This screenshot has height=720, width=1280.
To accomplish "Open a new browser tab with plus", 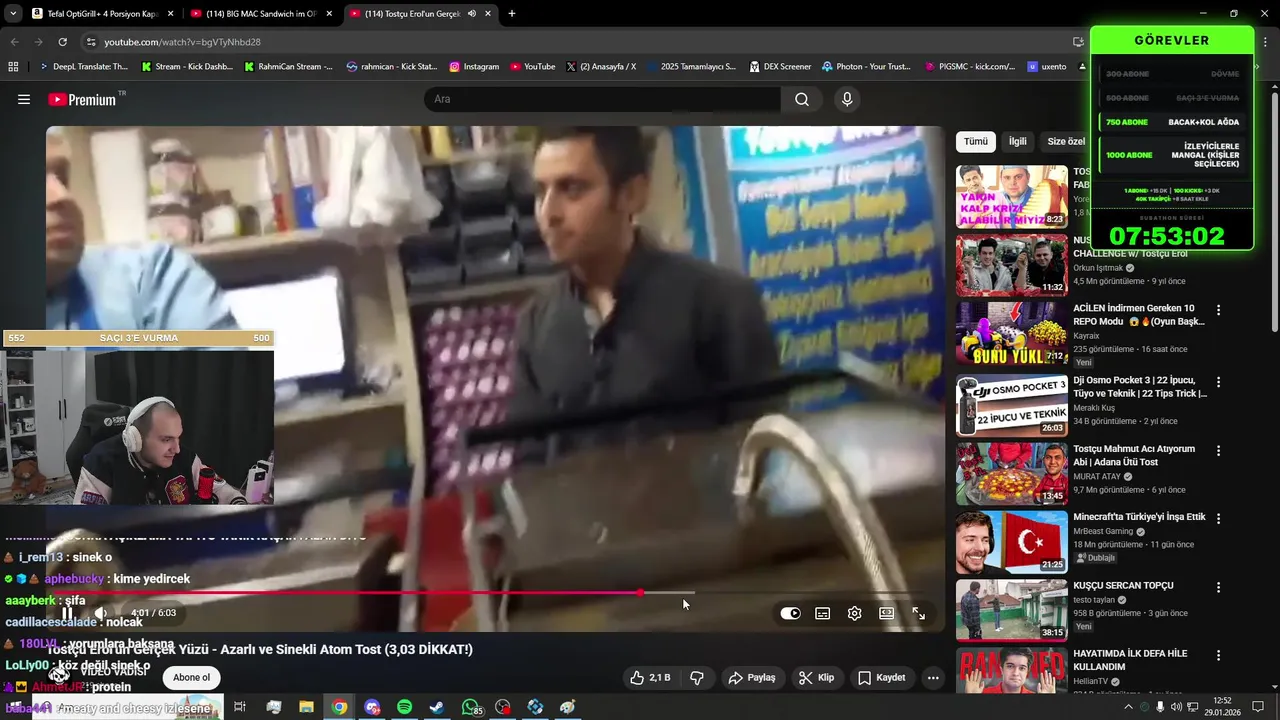I will 512,13.
